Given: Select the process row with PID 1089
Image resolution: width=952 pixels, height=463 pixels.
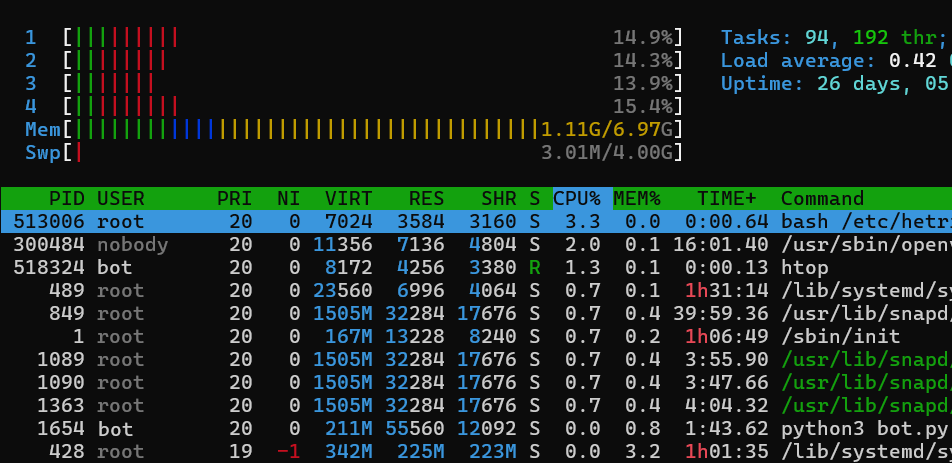Looking at the screenshot, I should [476, 360].
